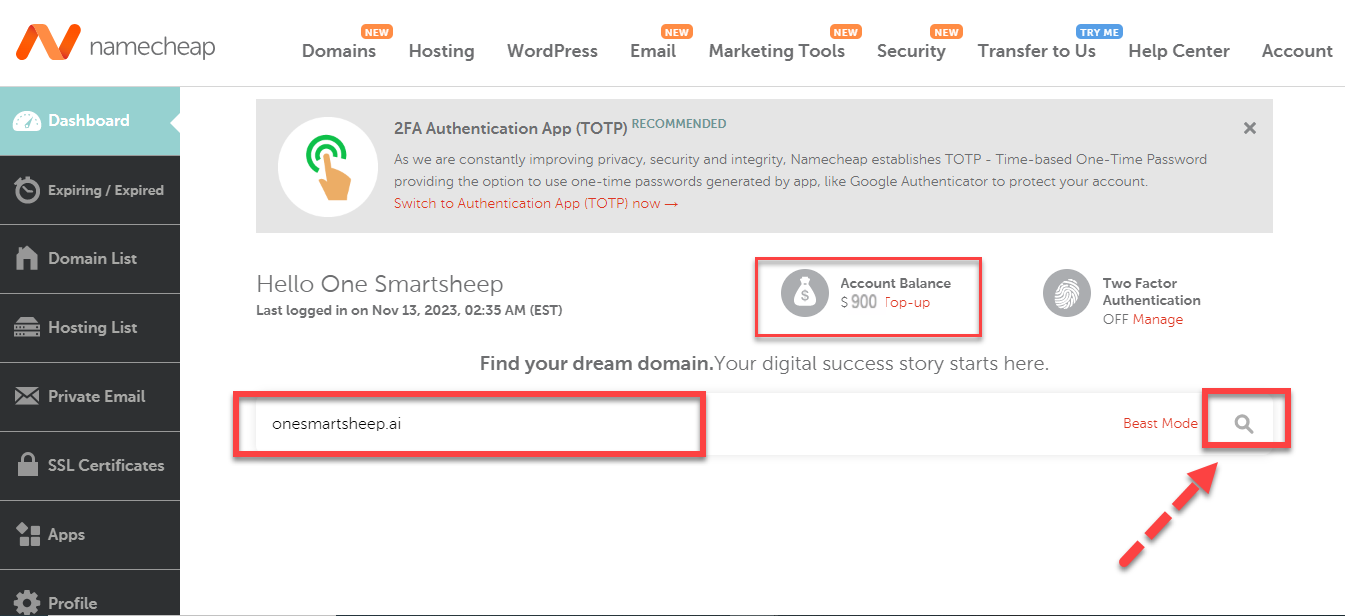
Task: Enable Beast Mode search
Action: point(1160,423)
